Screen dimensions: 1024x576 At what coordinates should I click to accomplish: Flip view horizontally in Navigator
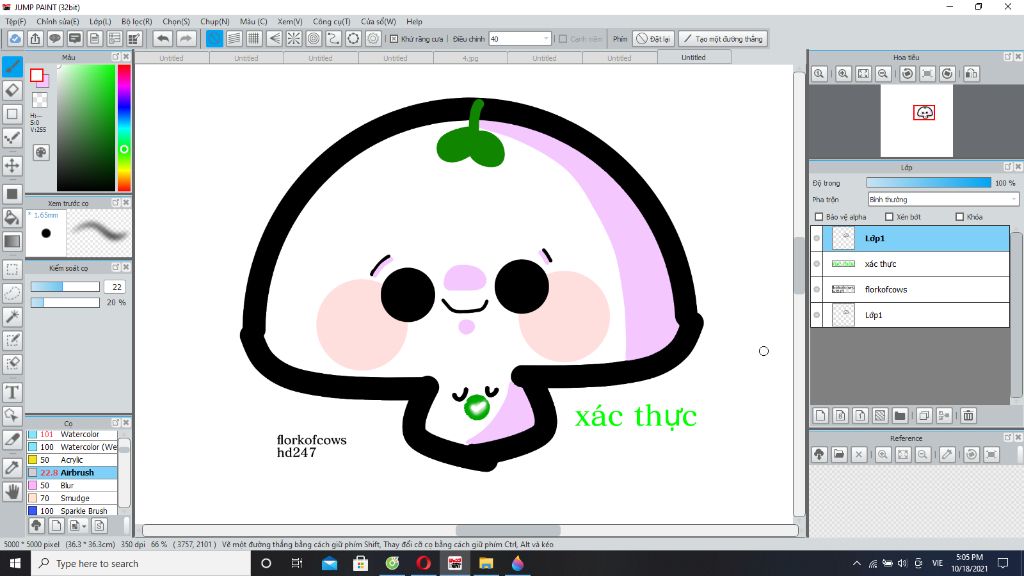coord(972,74)
